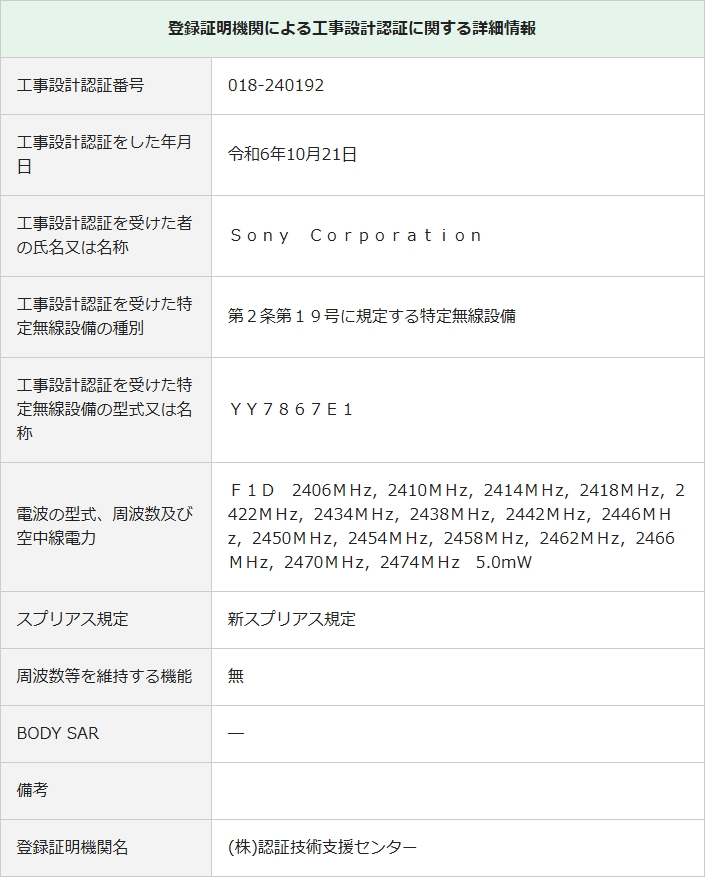The height and width of the screenshot is (877, 705).
Task: Click the 第2条第19号 equipment category value
Action: point(372,317)
